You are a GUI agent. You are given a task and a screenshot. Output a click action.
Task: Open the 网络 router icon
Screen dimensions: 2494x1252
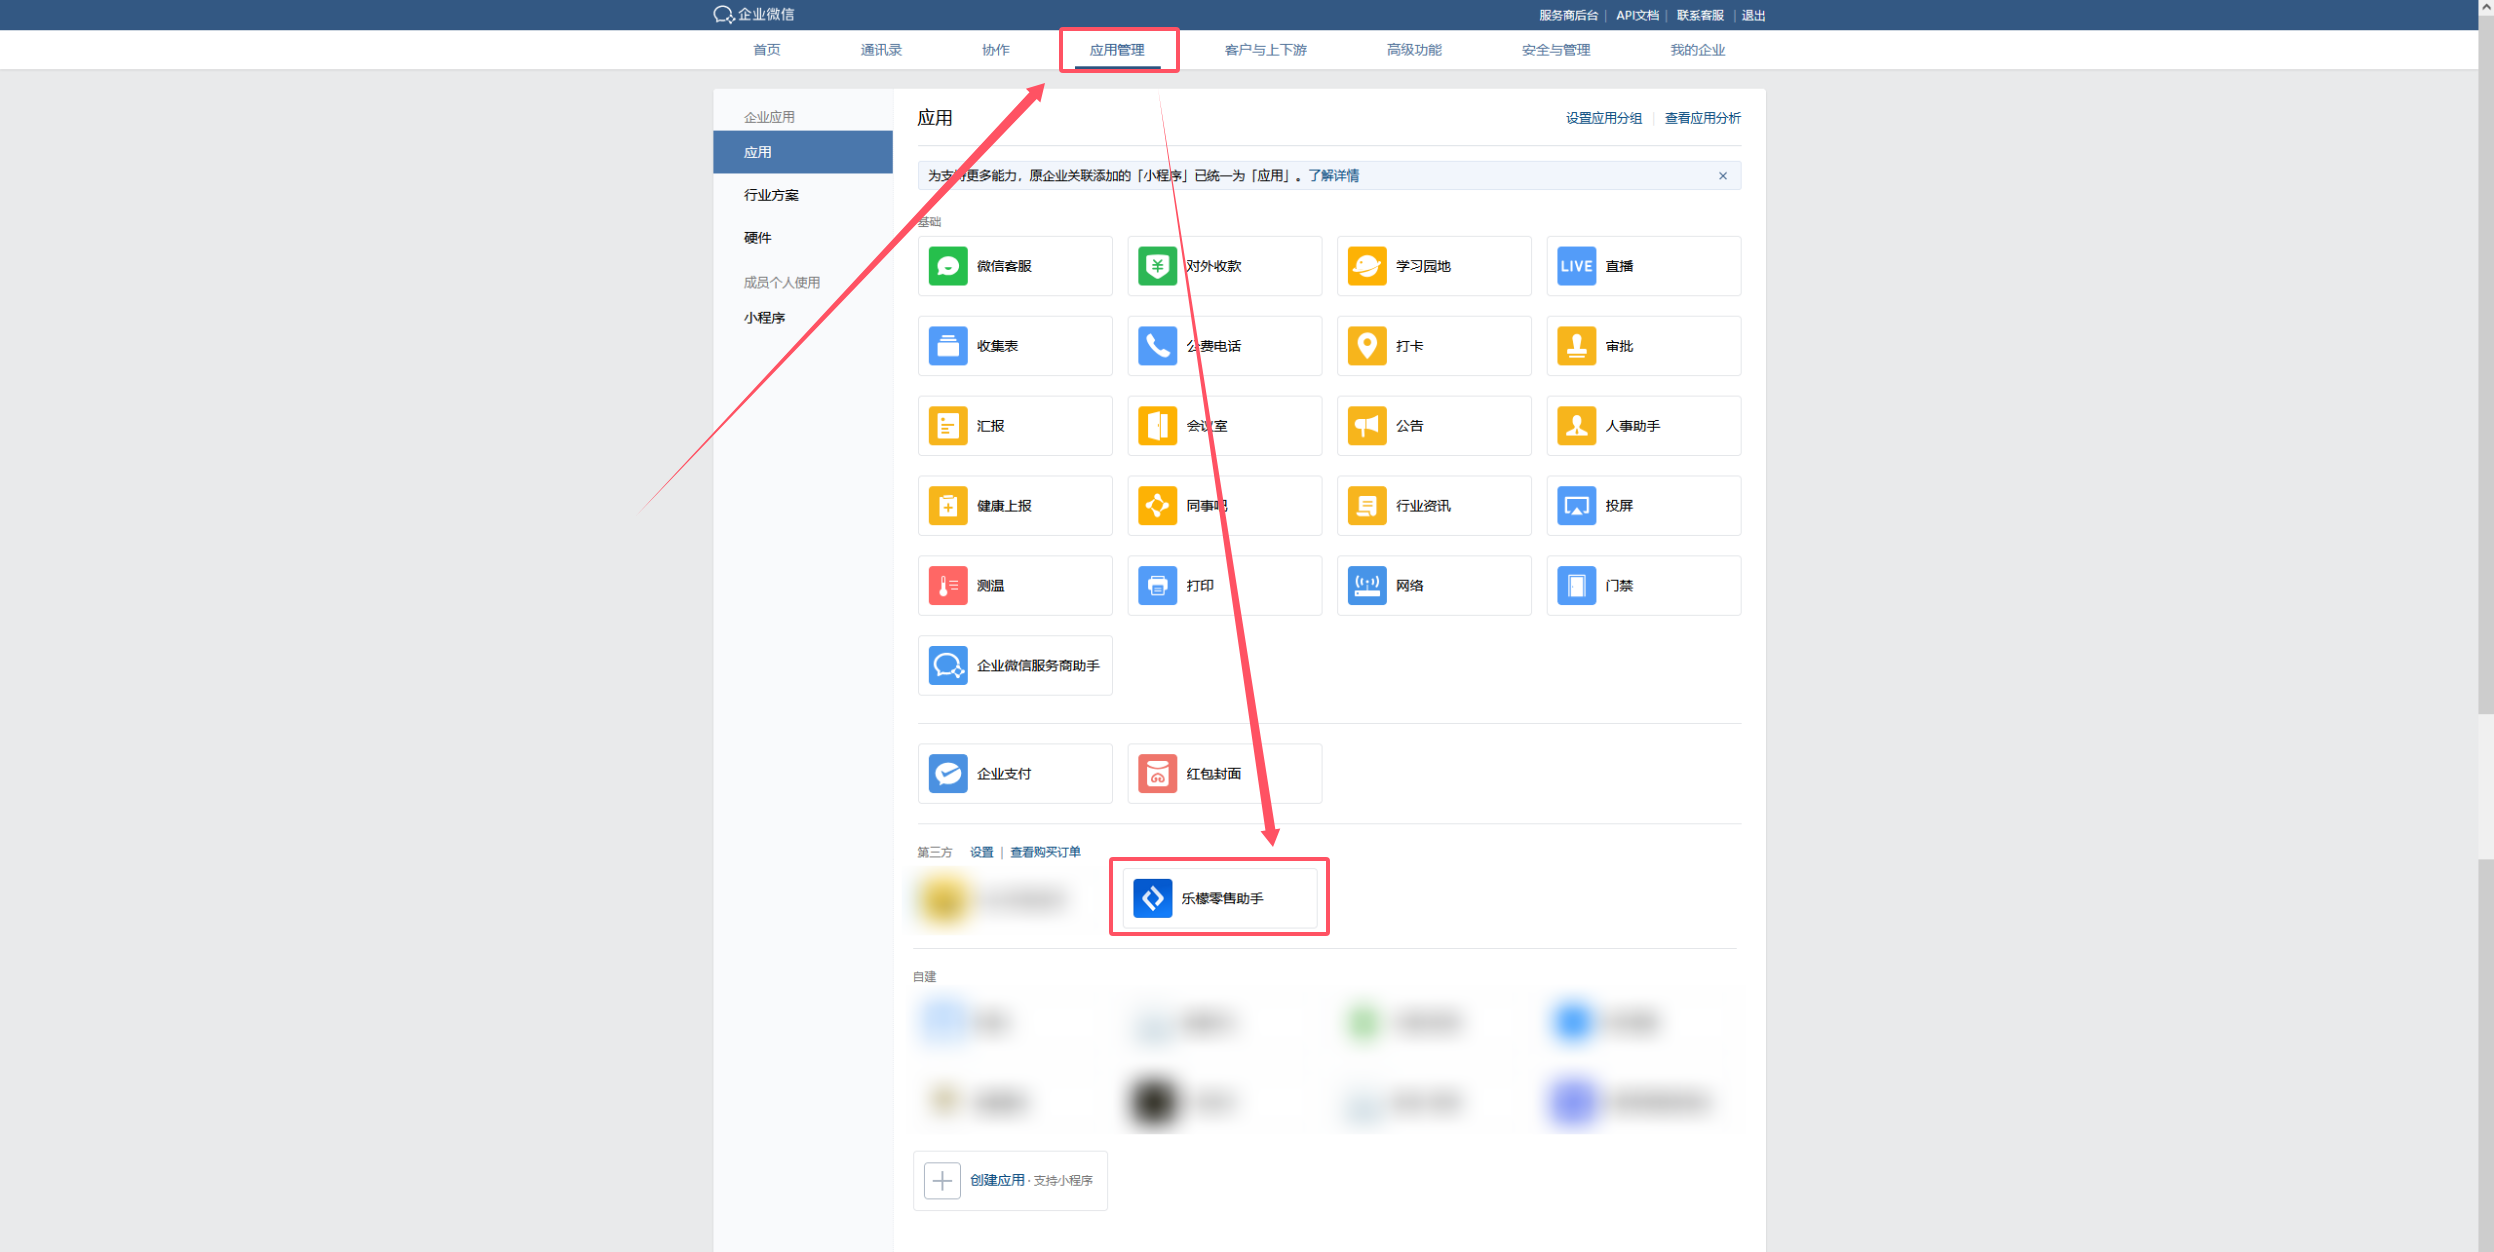pos(1366,586)
